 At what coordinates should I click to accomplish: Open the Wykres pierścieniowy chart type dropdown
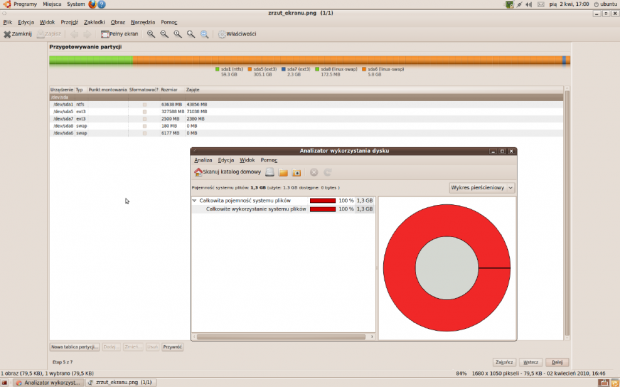point(482,188)
